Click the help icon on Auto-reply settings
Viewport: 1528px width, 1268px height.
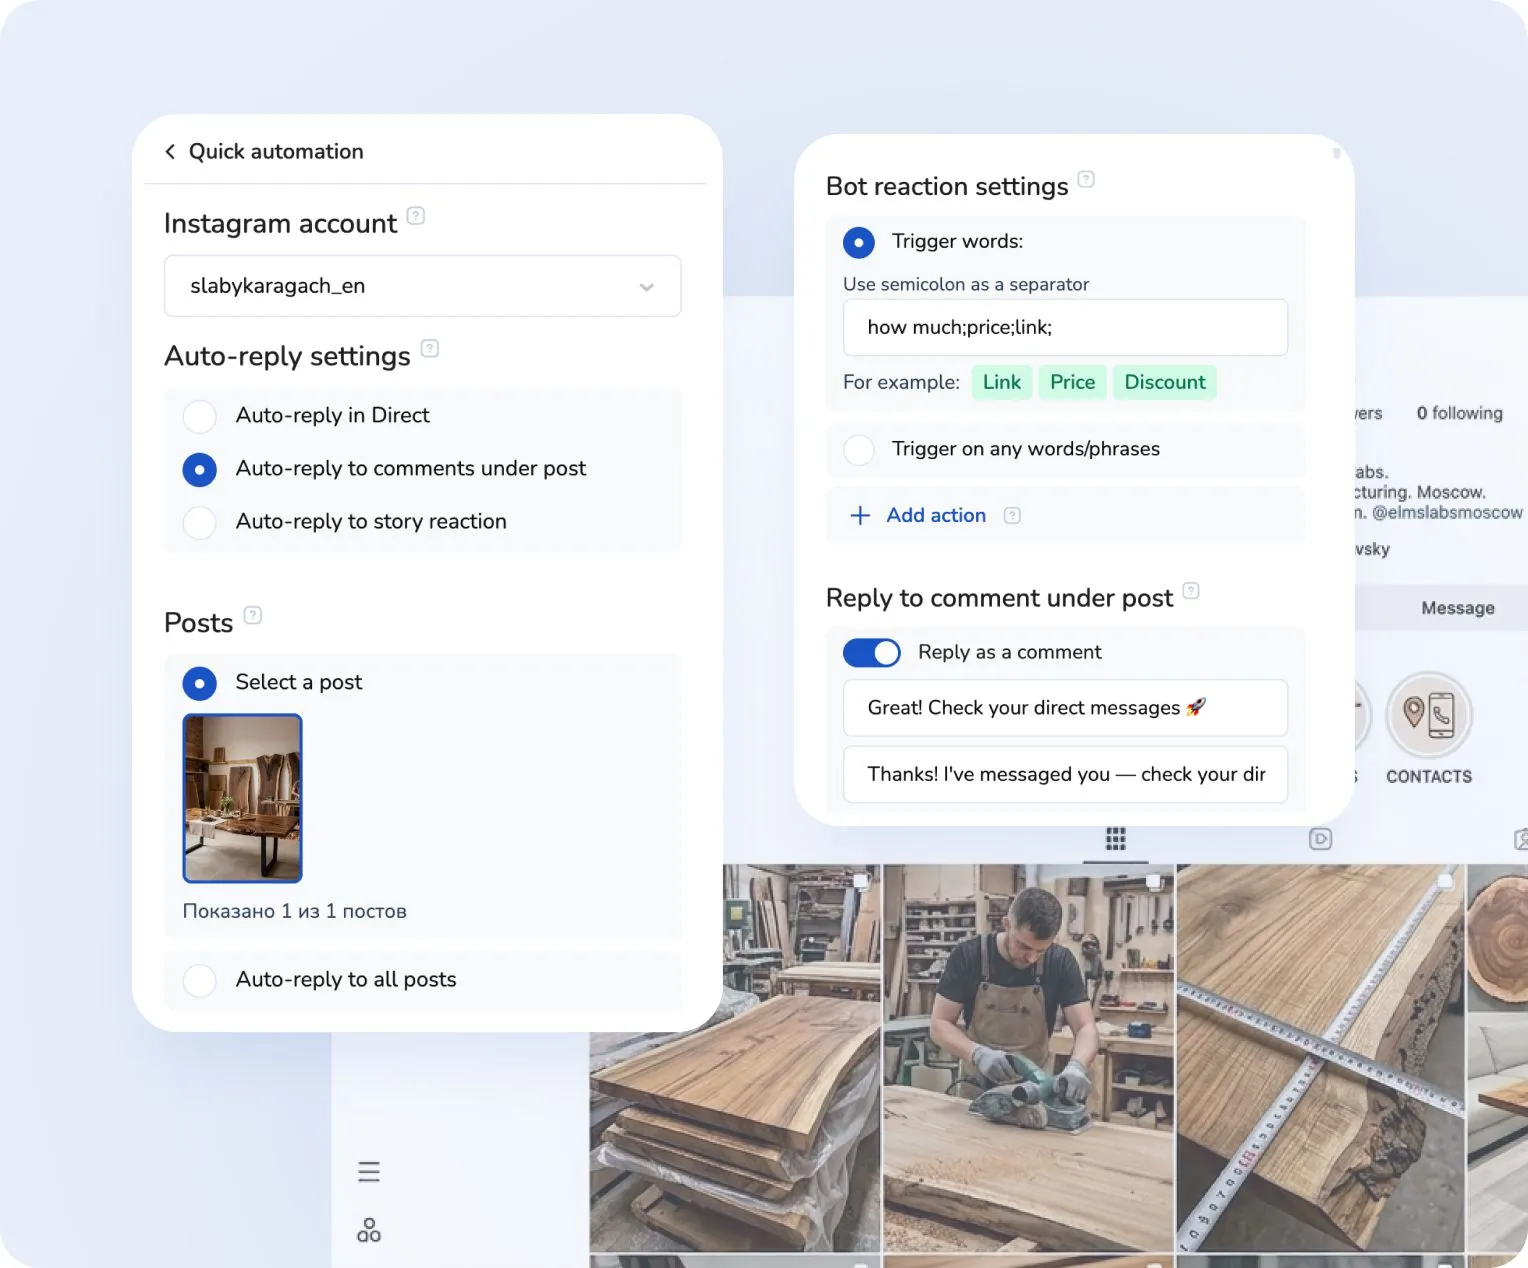click(430, 349)
